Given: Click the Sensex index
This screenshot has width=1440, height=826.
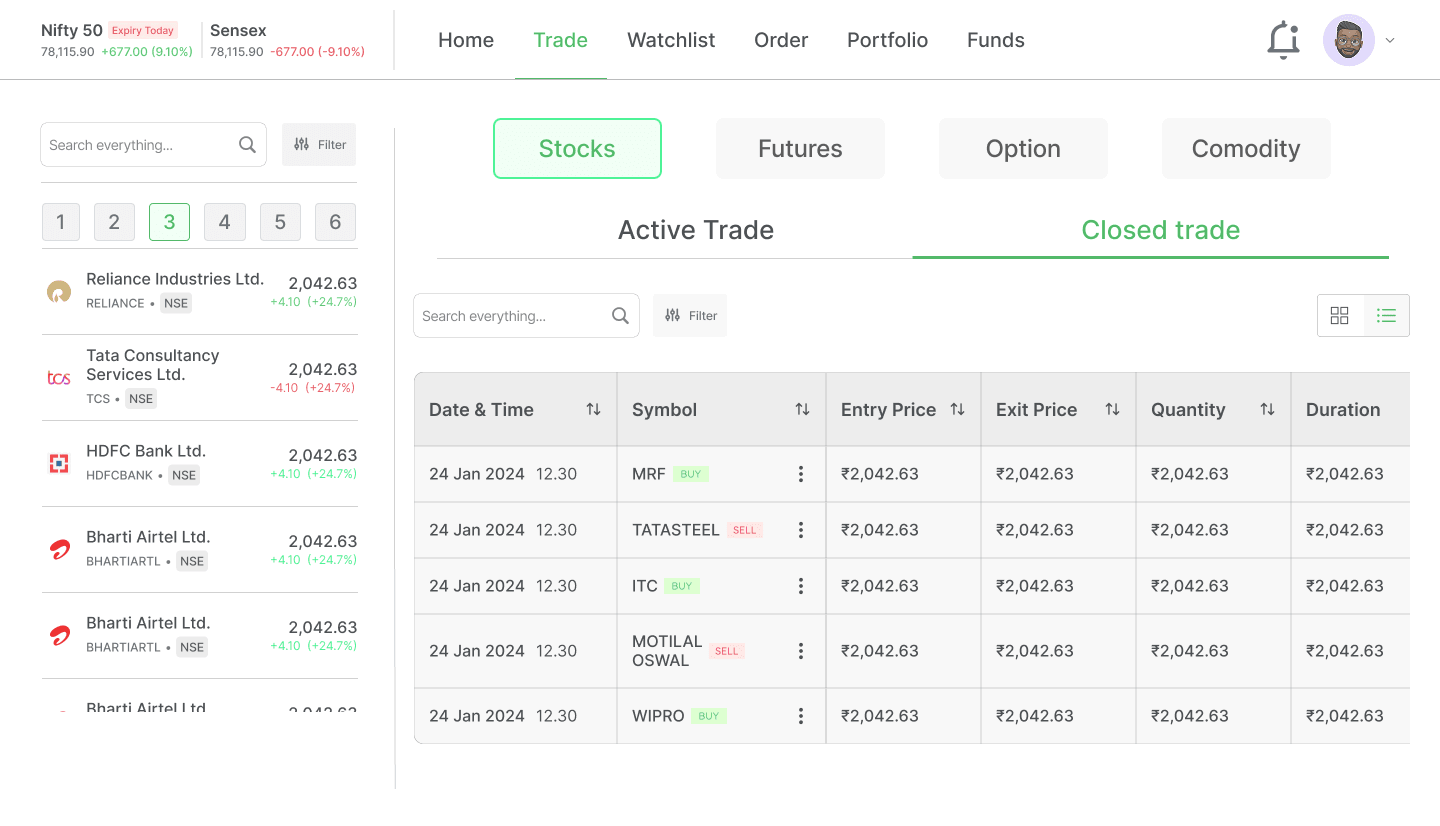Looking at the screenshot, I should click(x=238, y=30).
